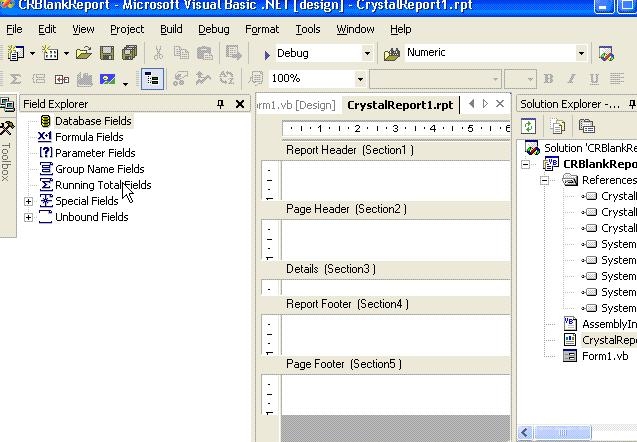Screen dimensions: 637x442
Task: Click the Save All toolbar icon
Action: point(127,53)
